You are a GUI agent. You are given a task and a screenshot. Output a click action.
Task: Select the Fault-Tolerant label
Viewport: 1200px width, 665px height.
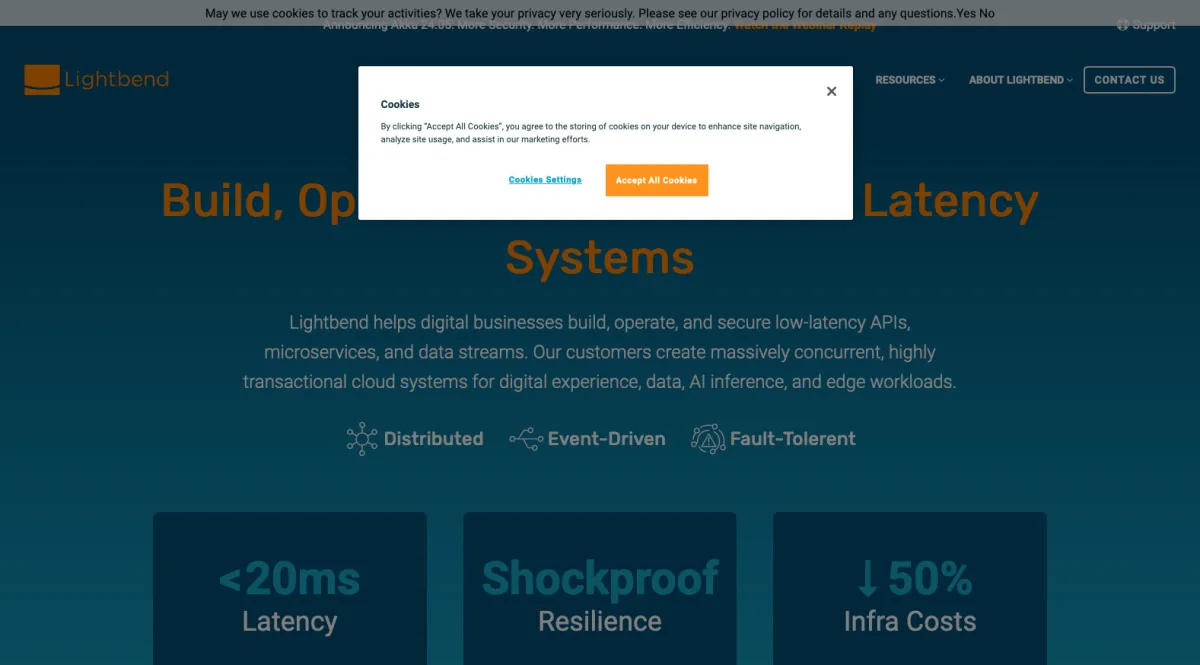point(793,438)
